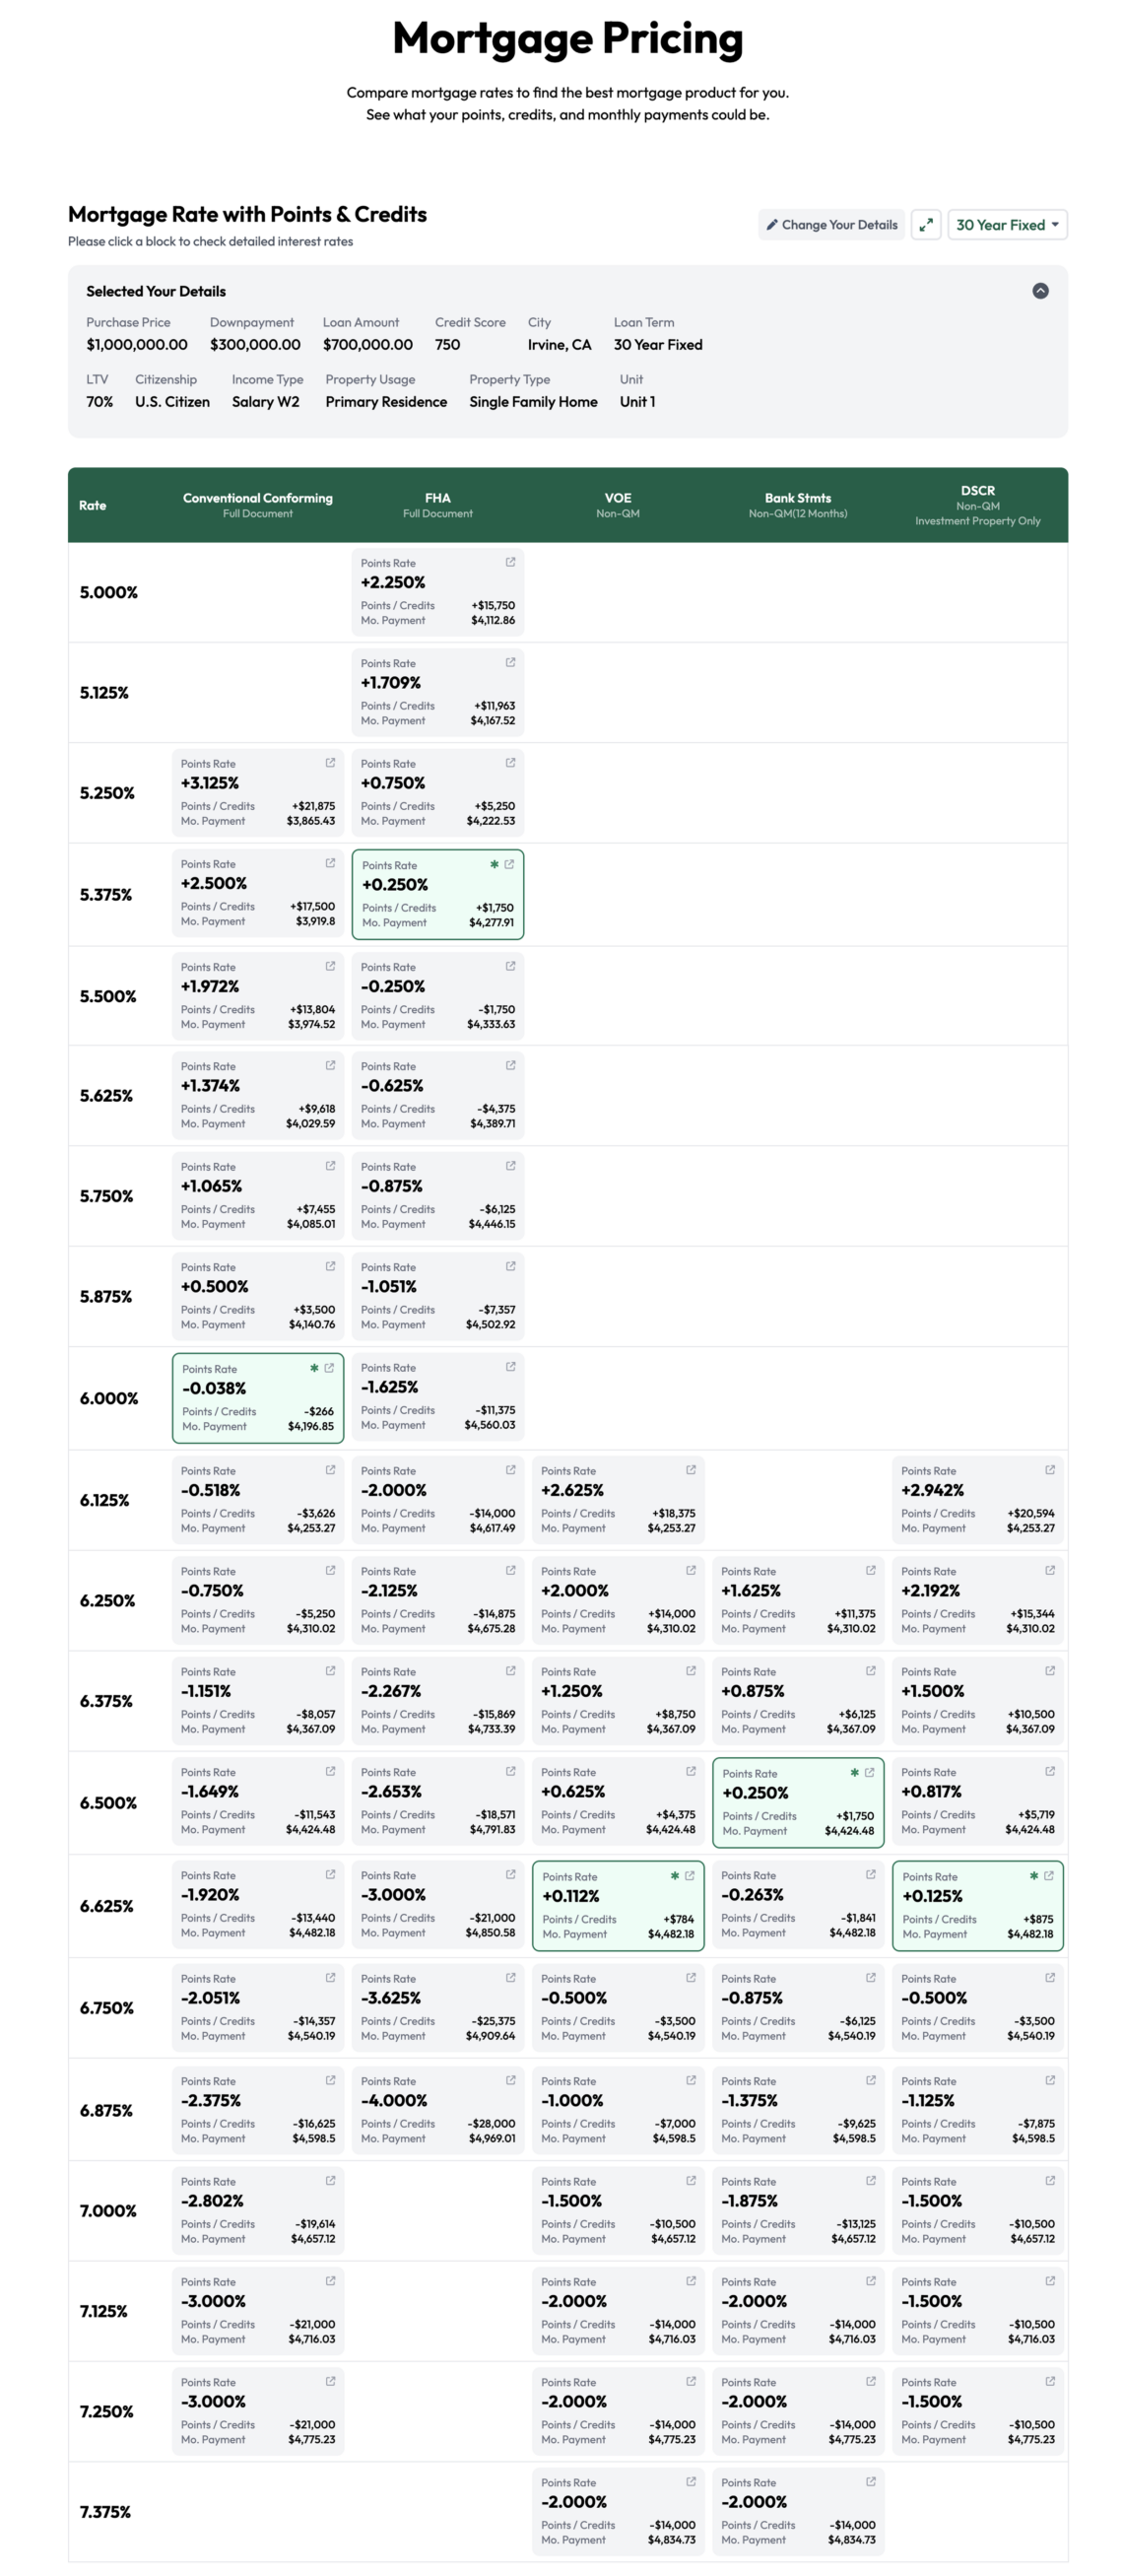Select the DSCR 7.250% rate block
Image resolution: width=1123 pixels, height=2576 pixels.
click(x=977, y=2411)
